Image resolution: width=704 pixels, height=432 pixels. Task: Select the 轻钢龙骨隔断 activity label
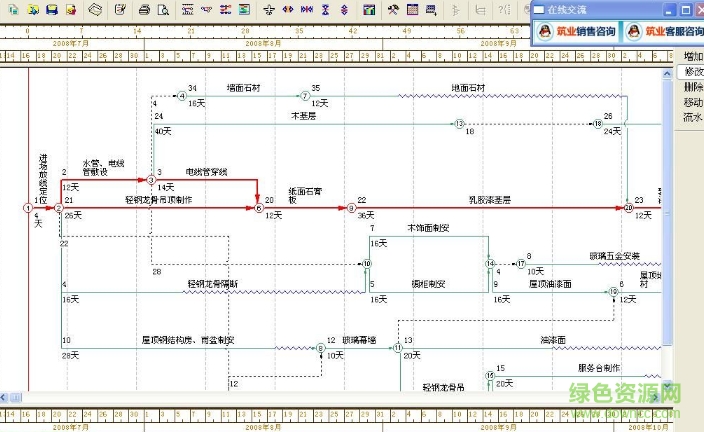pyautogui.click(x=213, y=284)
